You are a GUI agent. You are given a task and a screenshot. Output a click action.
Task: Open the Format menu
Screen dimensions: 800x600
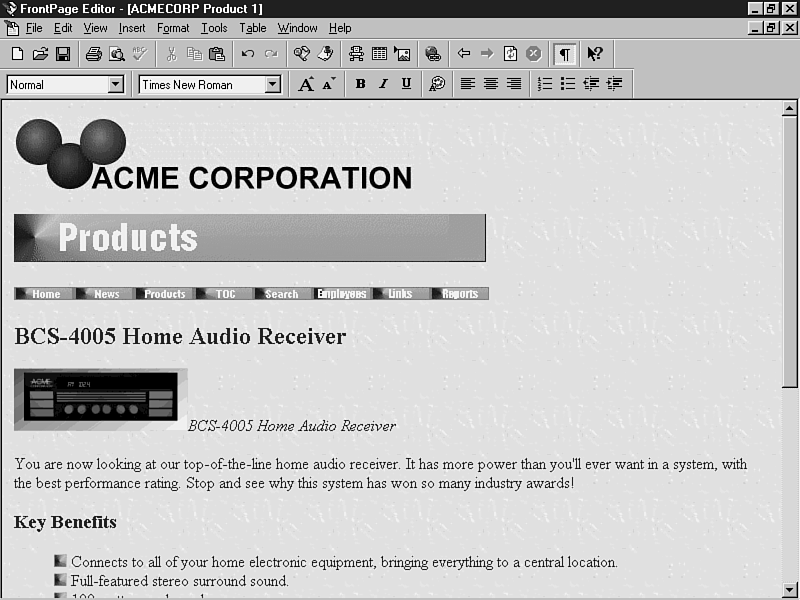[x=173, y=28]
